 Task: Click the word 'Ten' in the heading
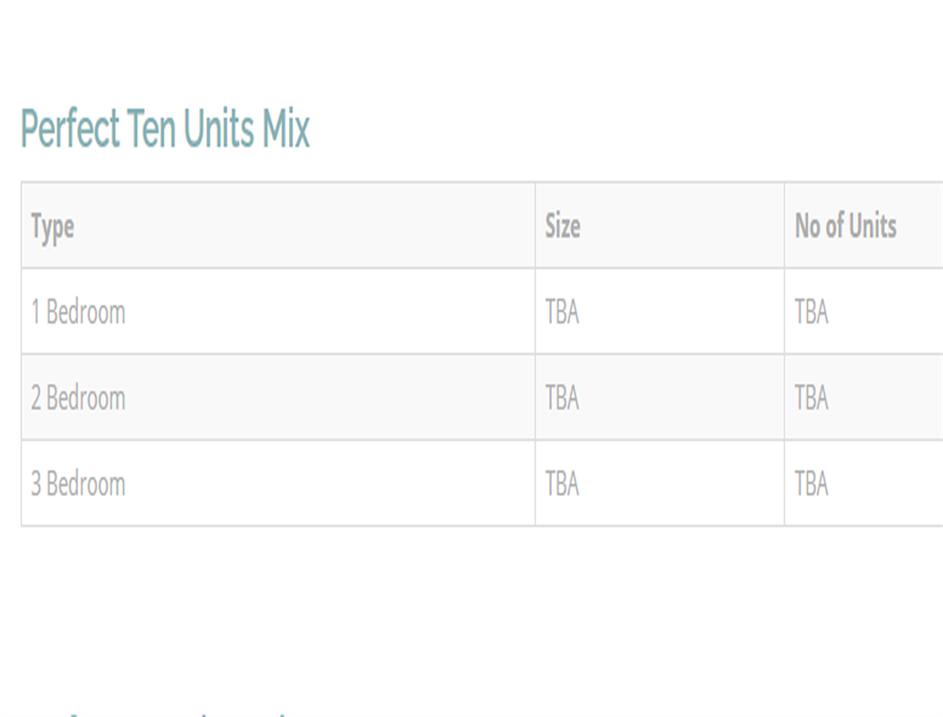click(151, 129)
